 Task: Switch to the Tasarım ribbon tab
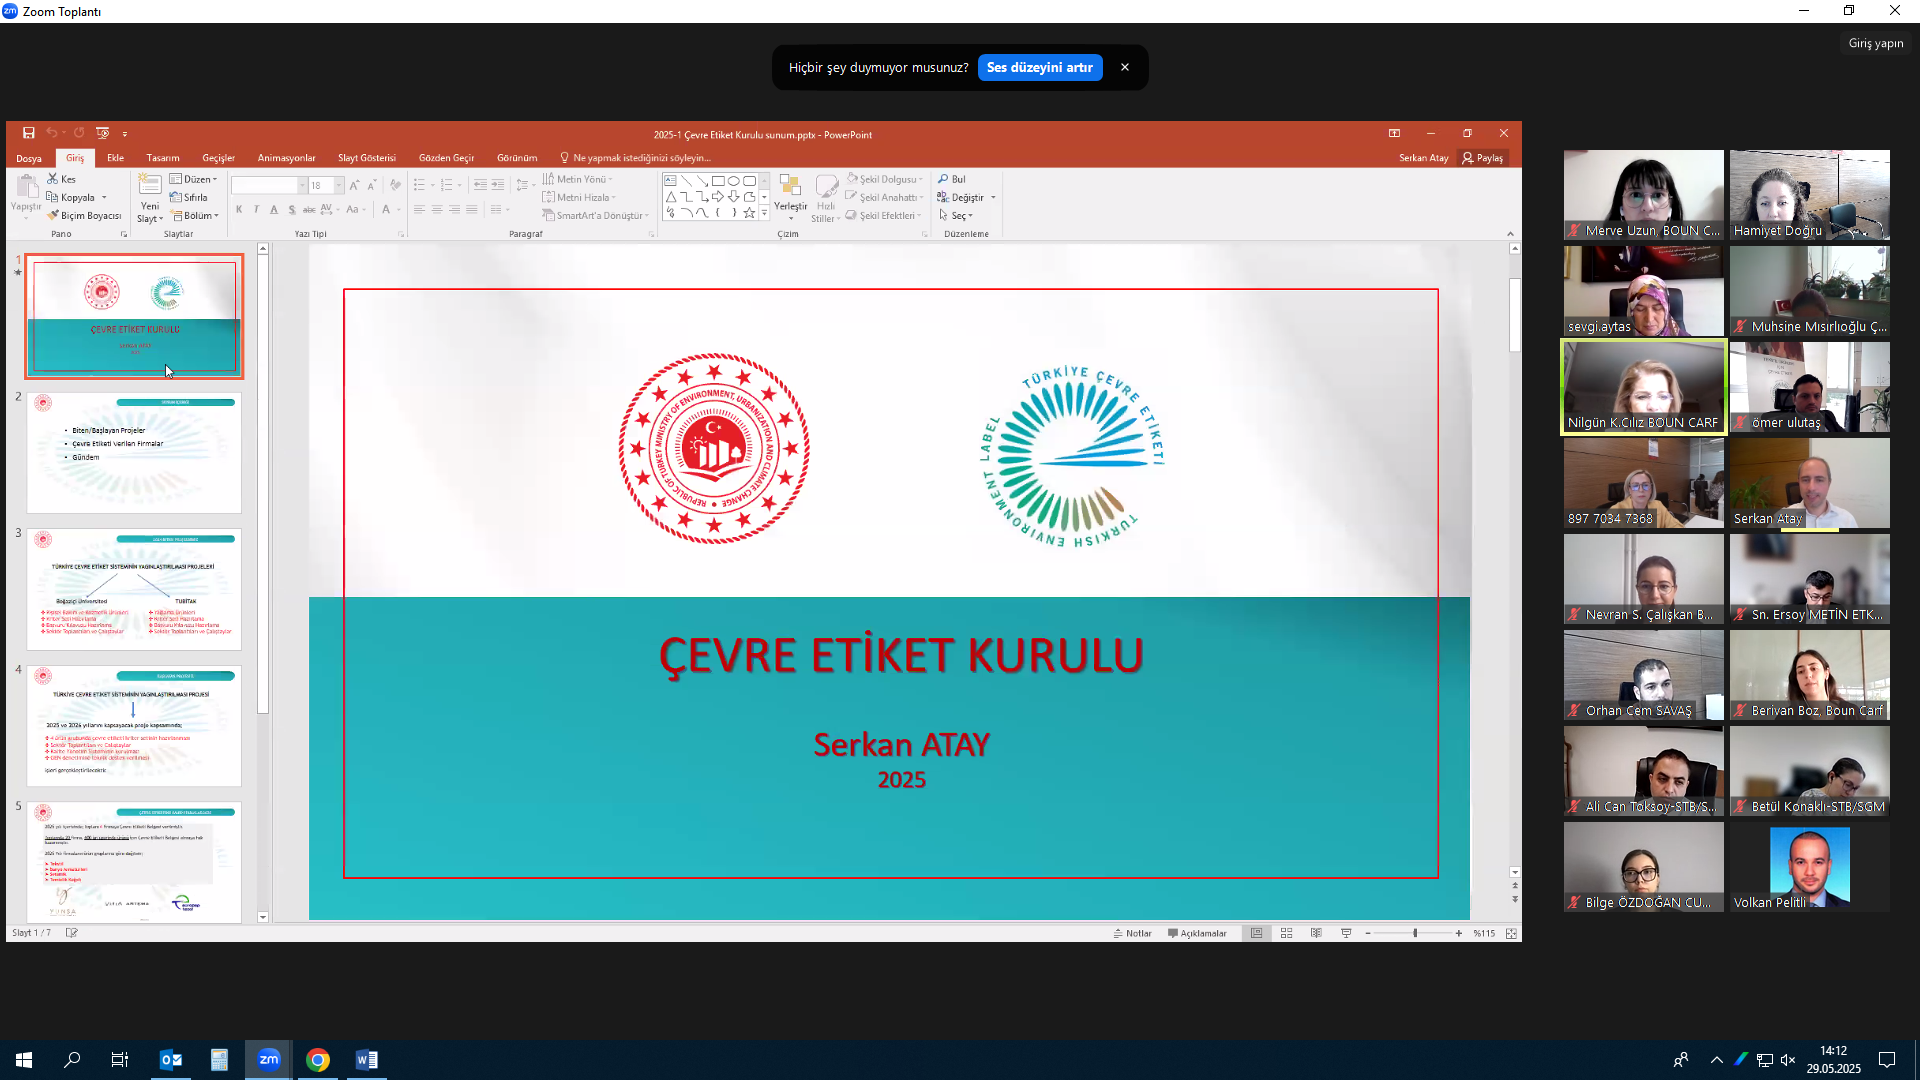click(163, 158)
